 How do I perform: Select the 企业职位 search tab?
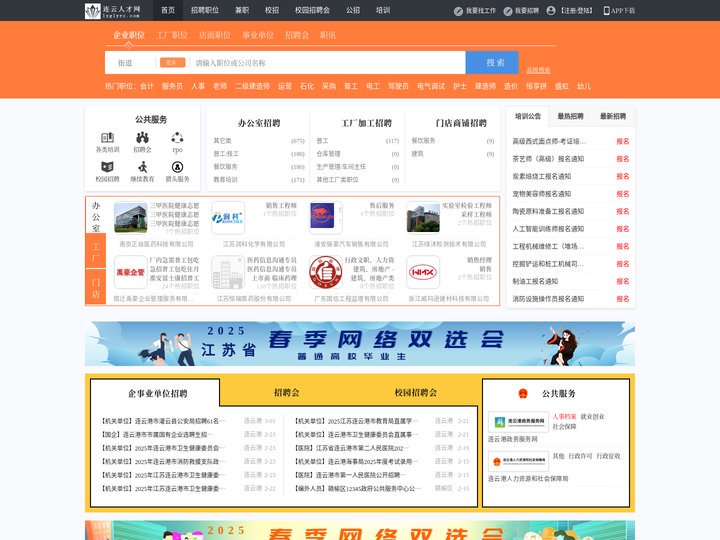click(129, 35)
